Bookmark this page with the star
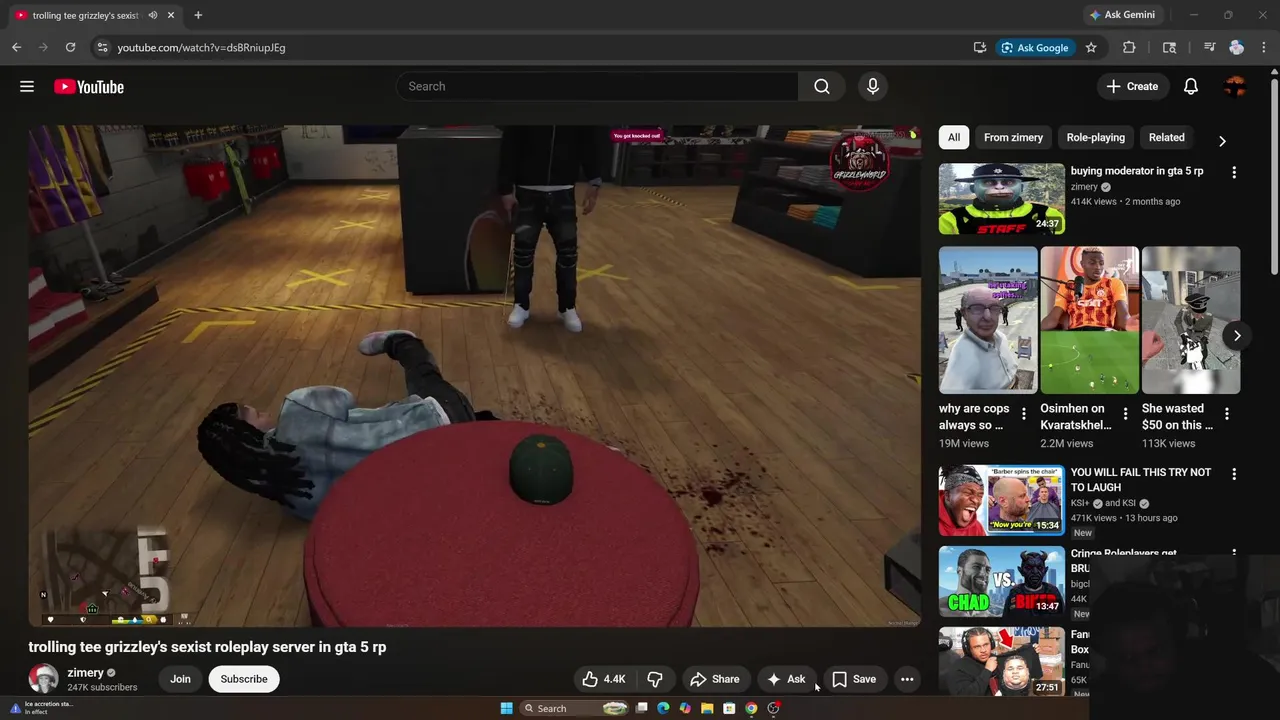Viewport: 1280px width, 720px height. [1091, 47]
